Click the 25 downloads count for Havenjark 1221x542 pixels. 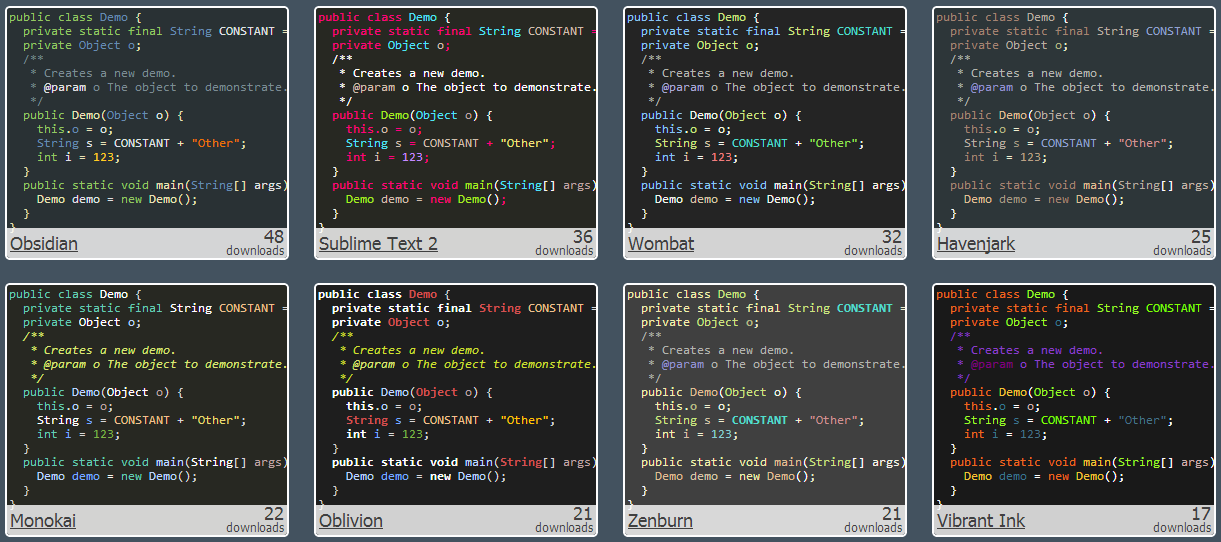tap(1182, 243)
